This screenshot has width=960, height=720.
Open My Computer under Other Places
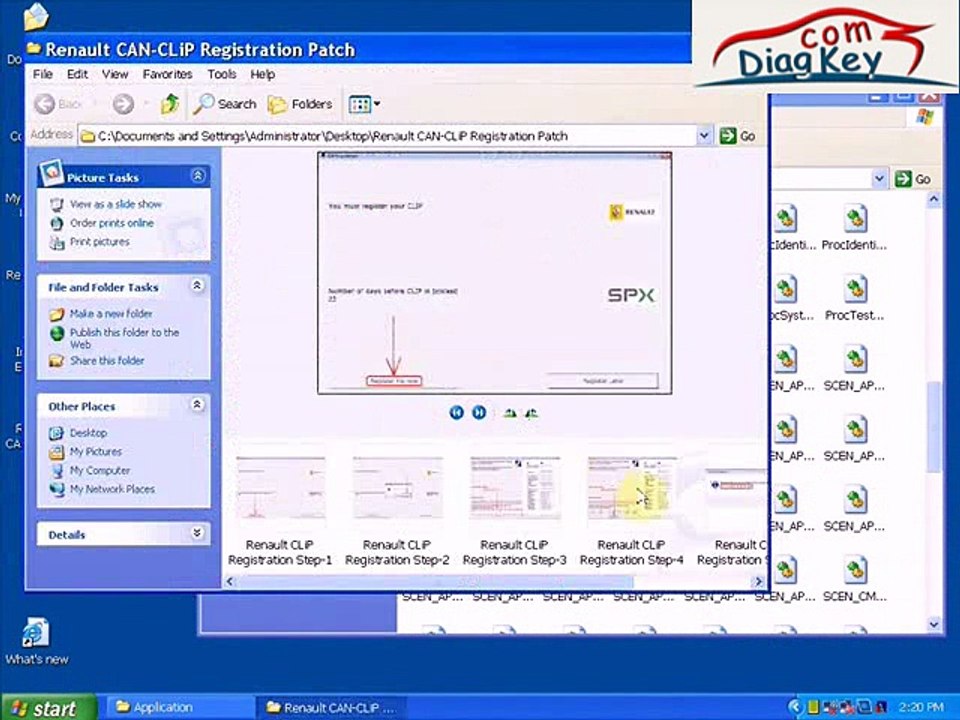pos(100,470)
